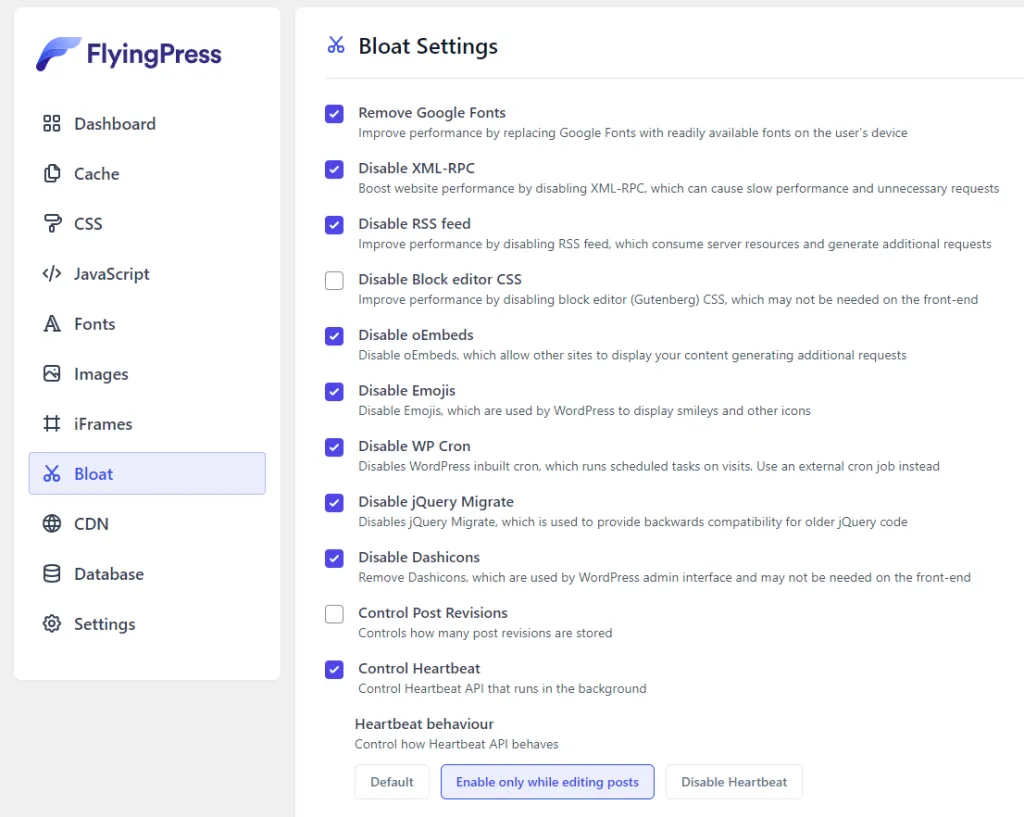
Task: Check the Control Post Revisions option
Action: click(334, 614)
